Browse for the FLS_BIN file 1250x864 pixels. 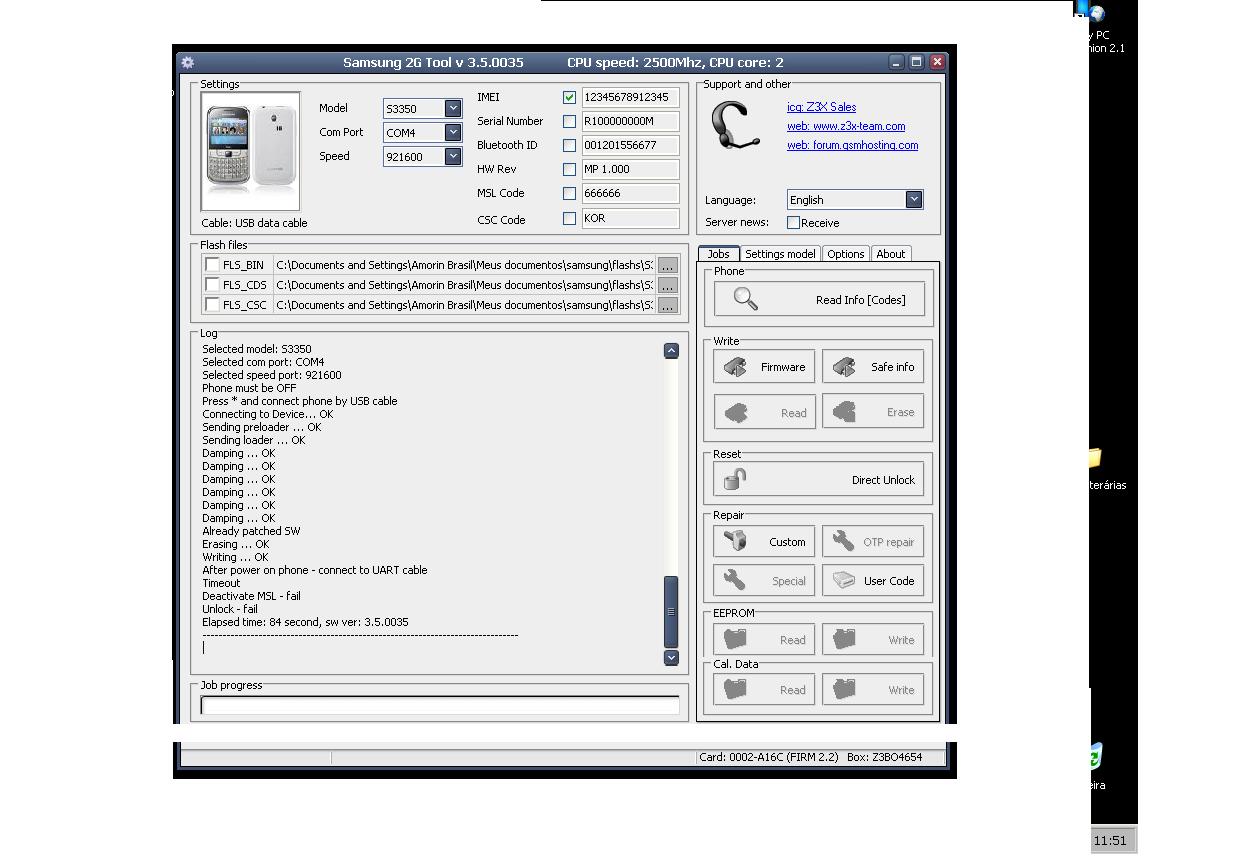(x=667, y=265)
